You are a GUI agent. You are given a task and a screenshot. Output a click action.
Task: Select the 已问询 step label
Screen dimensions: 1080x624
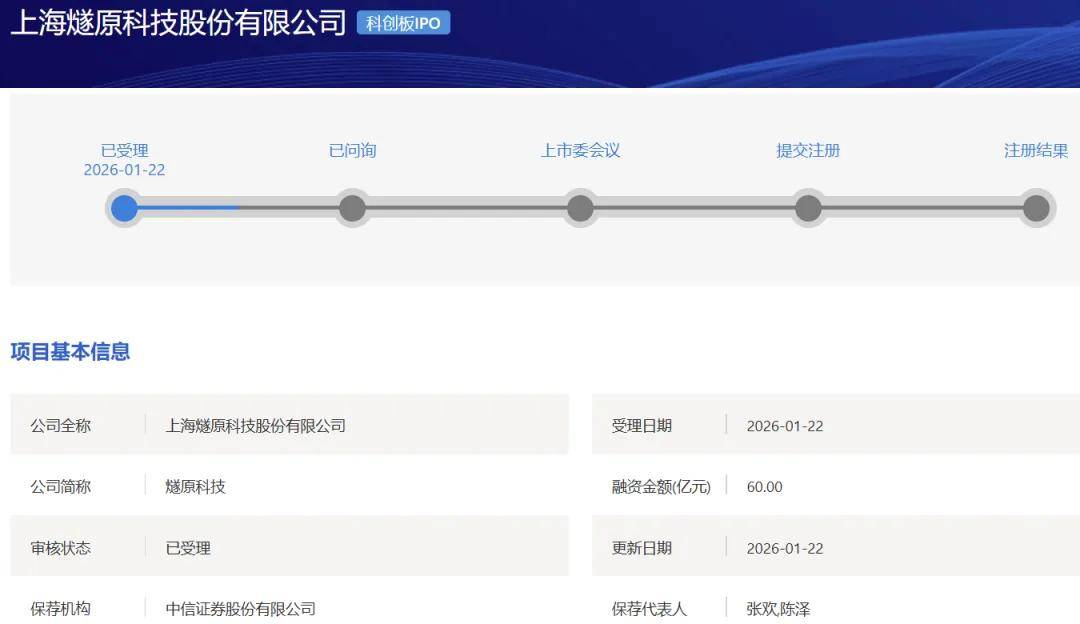click(x=352, y=151)
